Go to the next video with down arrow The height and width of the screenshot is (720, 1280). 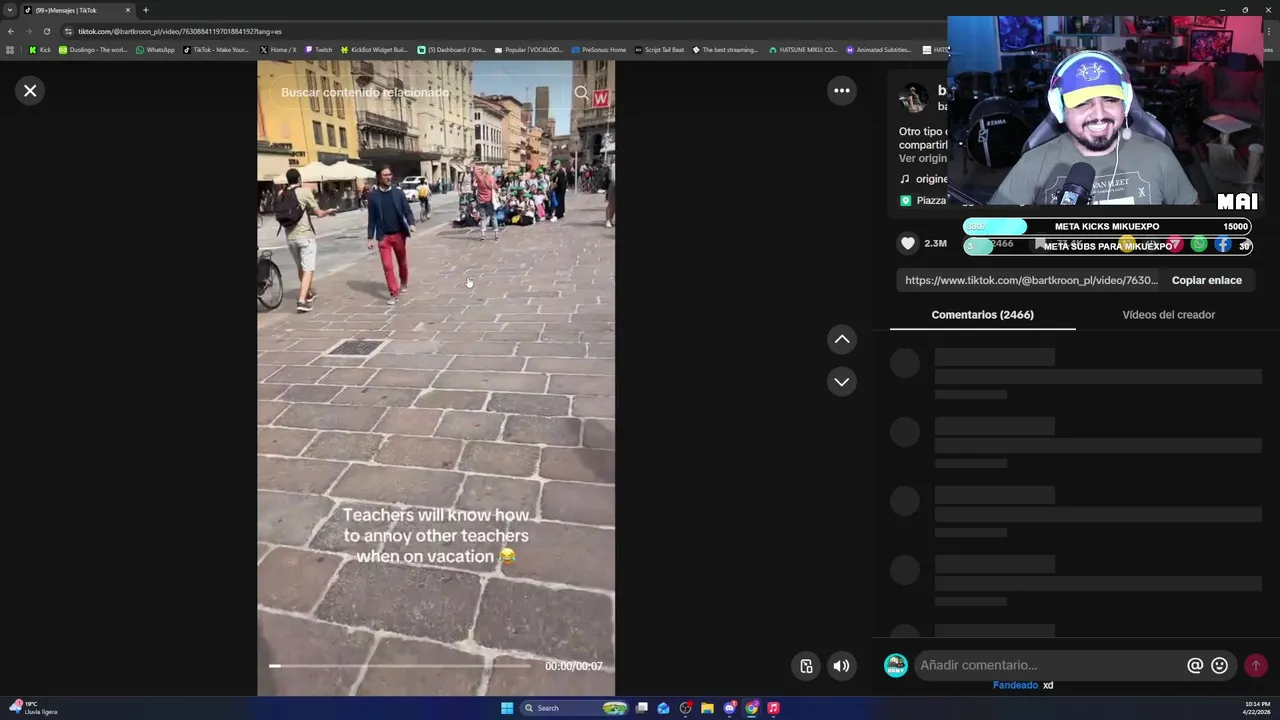coord(842,382)
